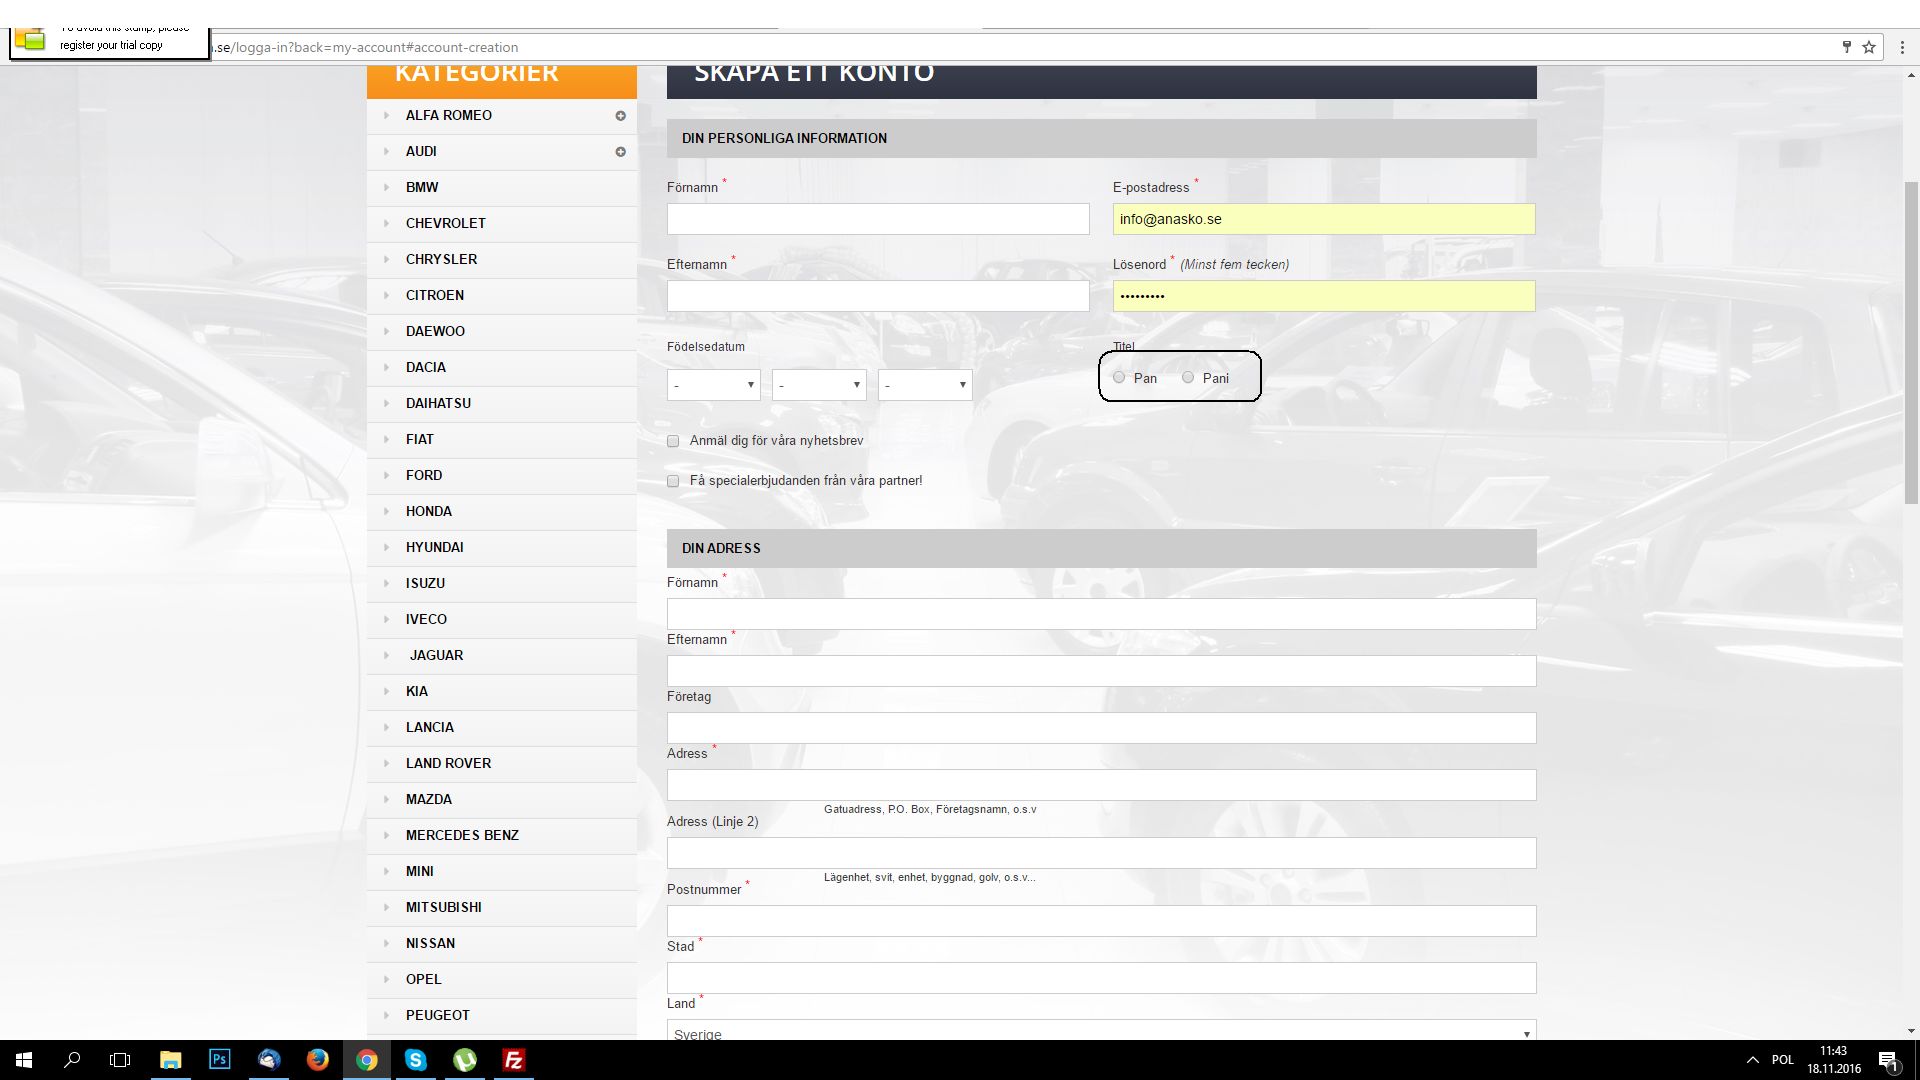1920x1080 pixels.
Task: Open the Mercedes Benz category
Action: (462, 835)
